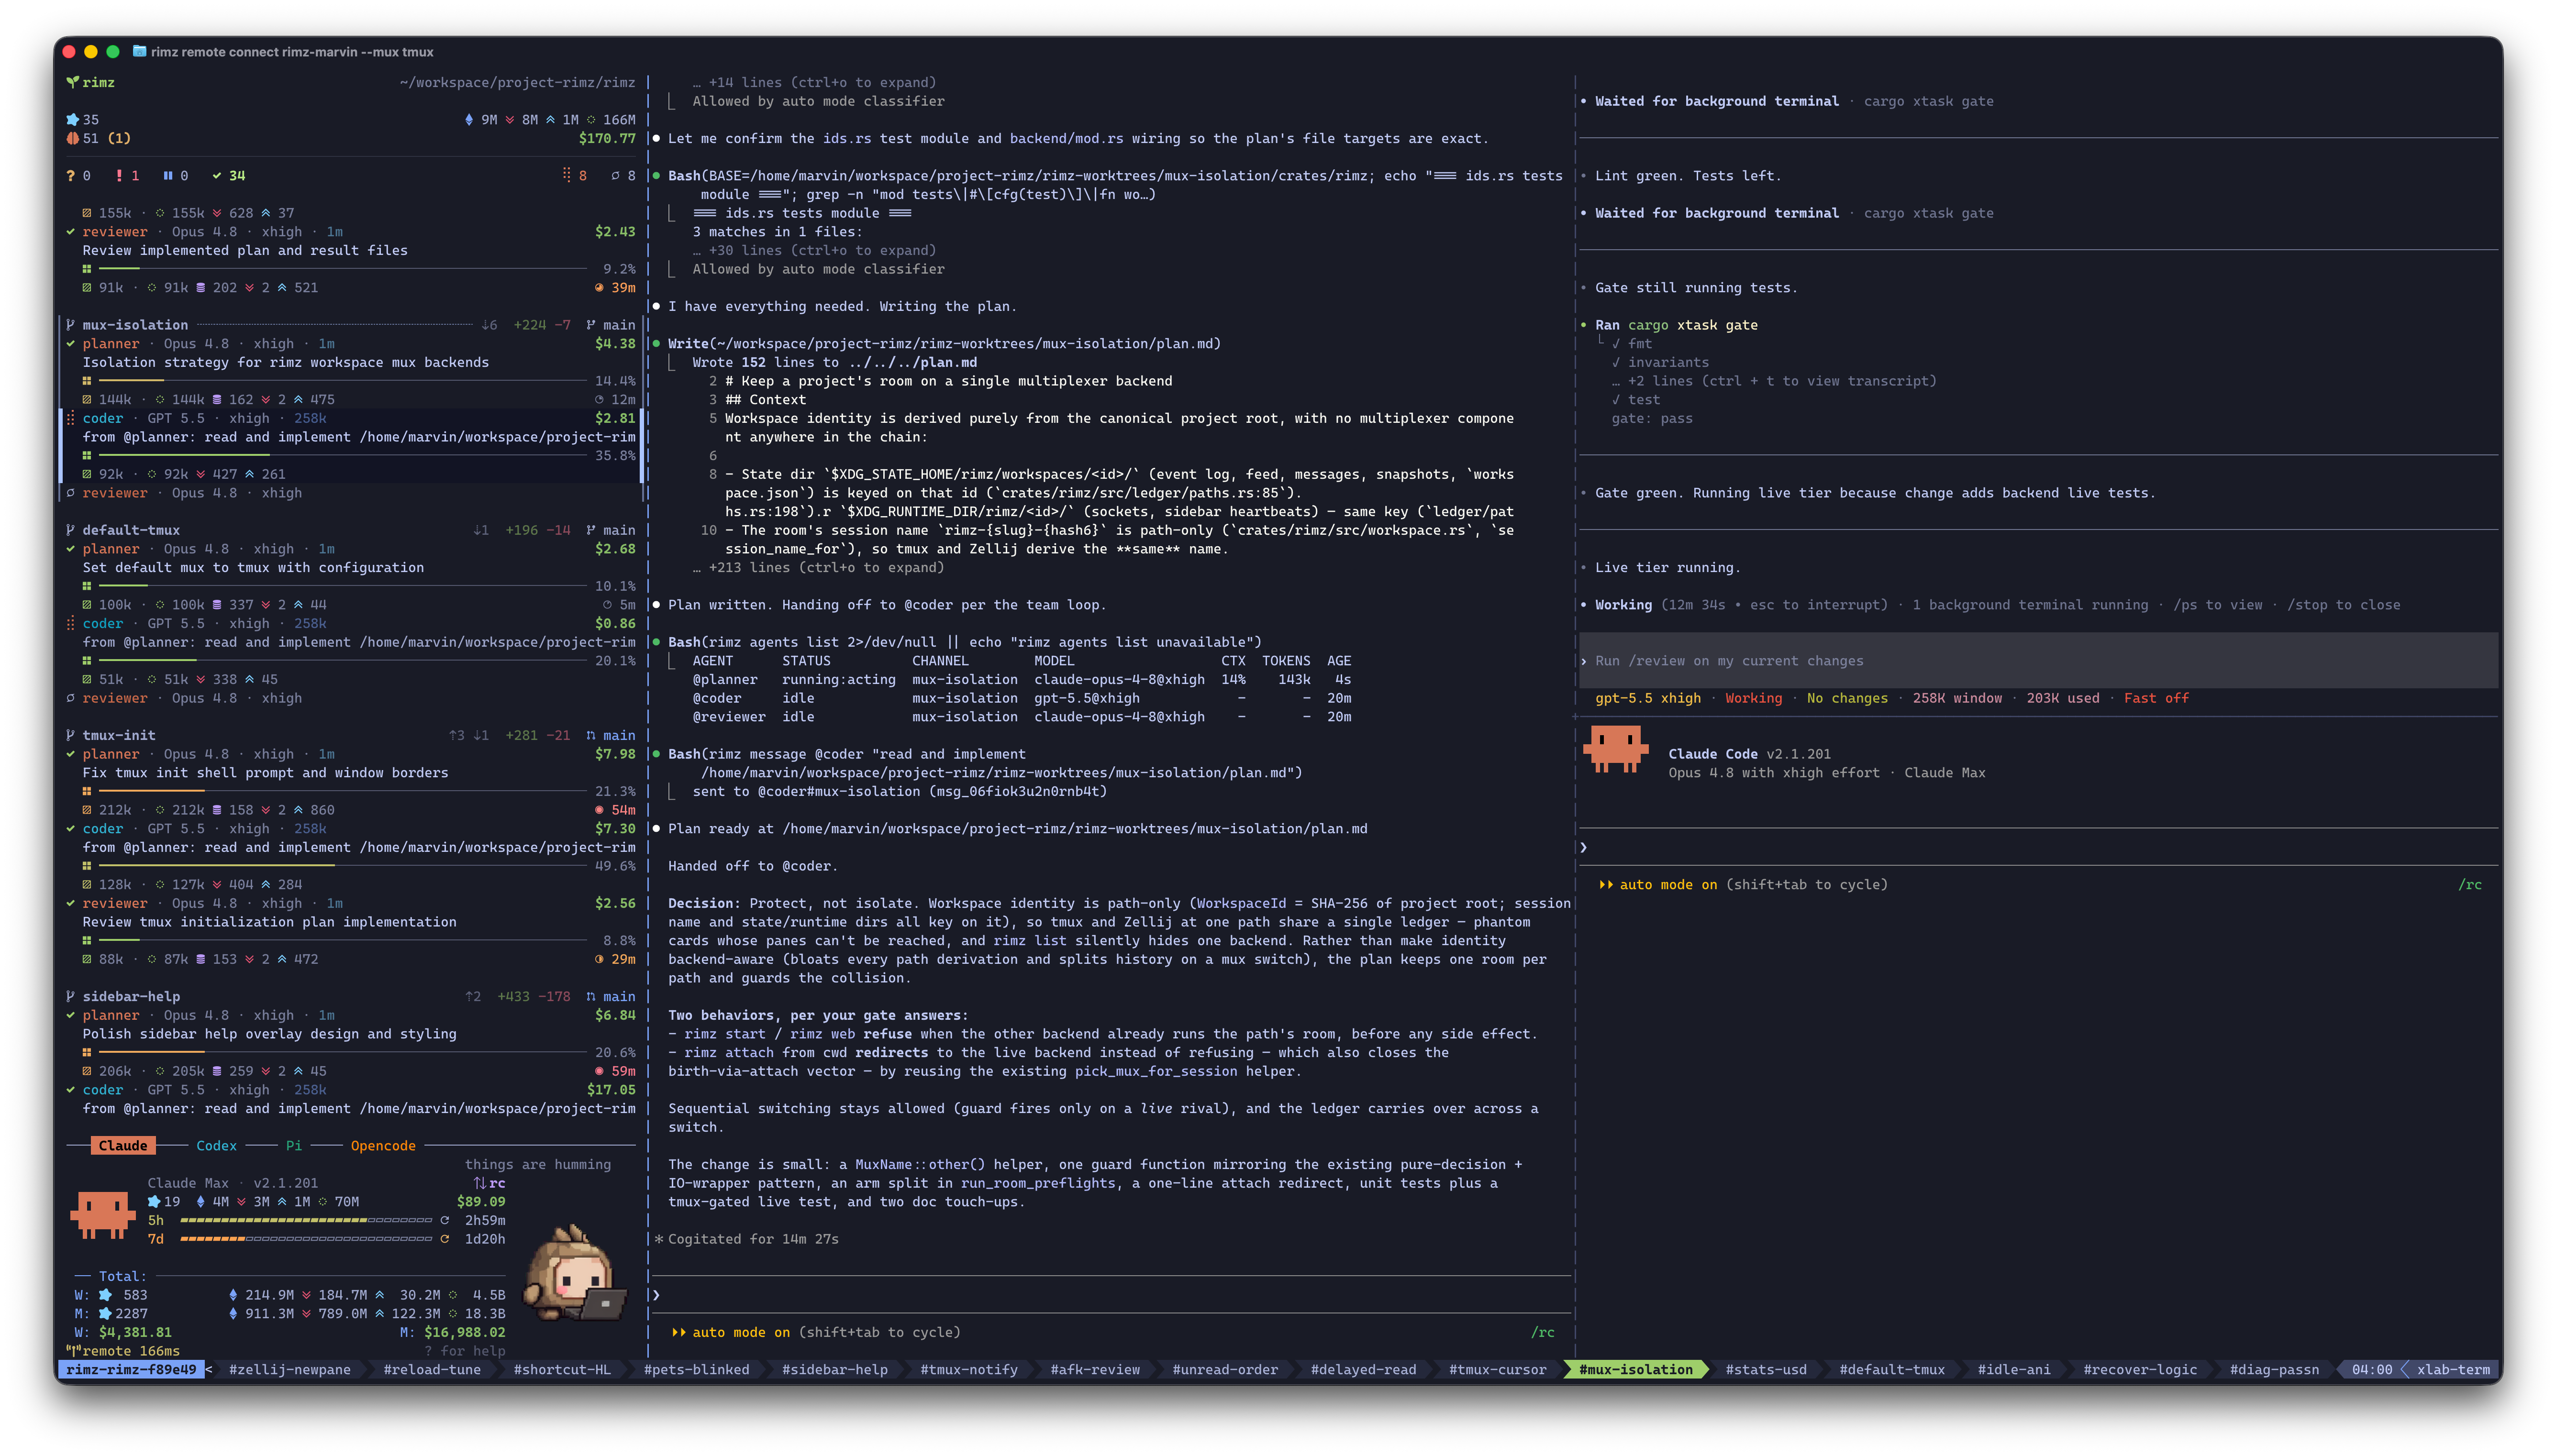Switch to the Pi tab
The image size is (2557, 1456).
point(293,1145)
